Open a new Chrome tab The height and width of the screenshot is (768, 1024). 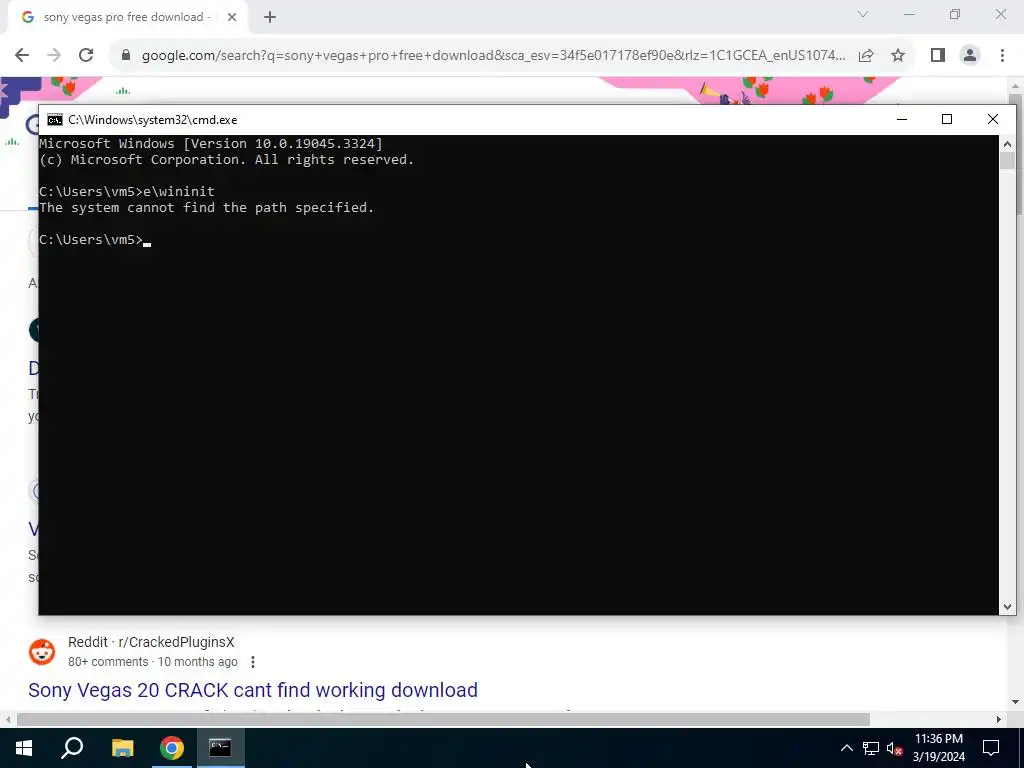270,18
